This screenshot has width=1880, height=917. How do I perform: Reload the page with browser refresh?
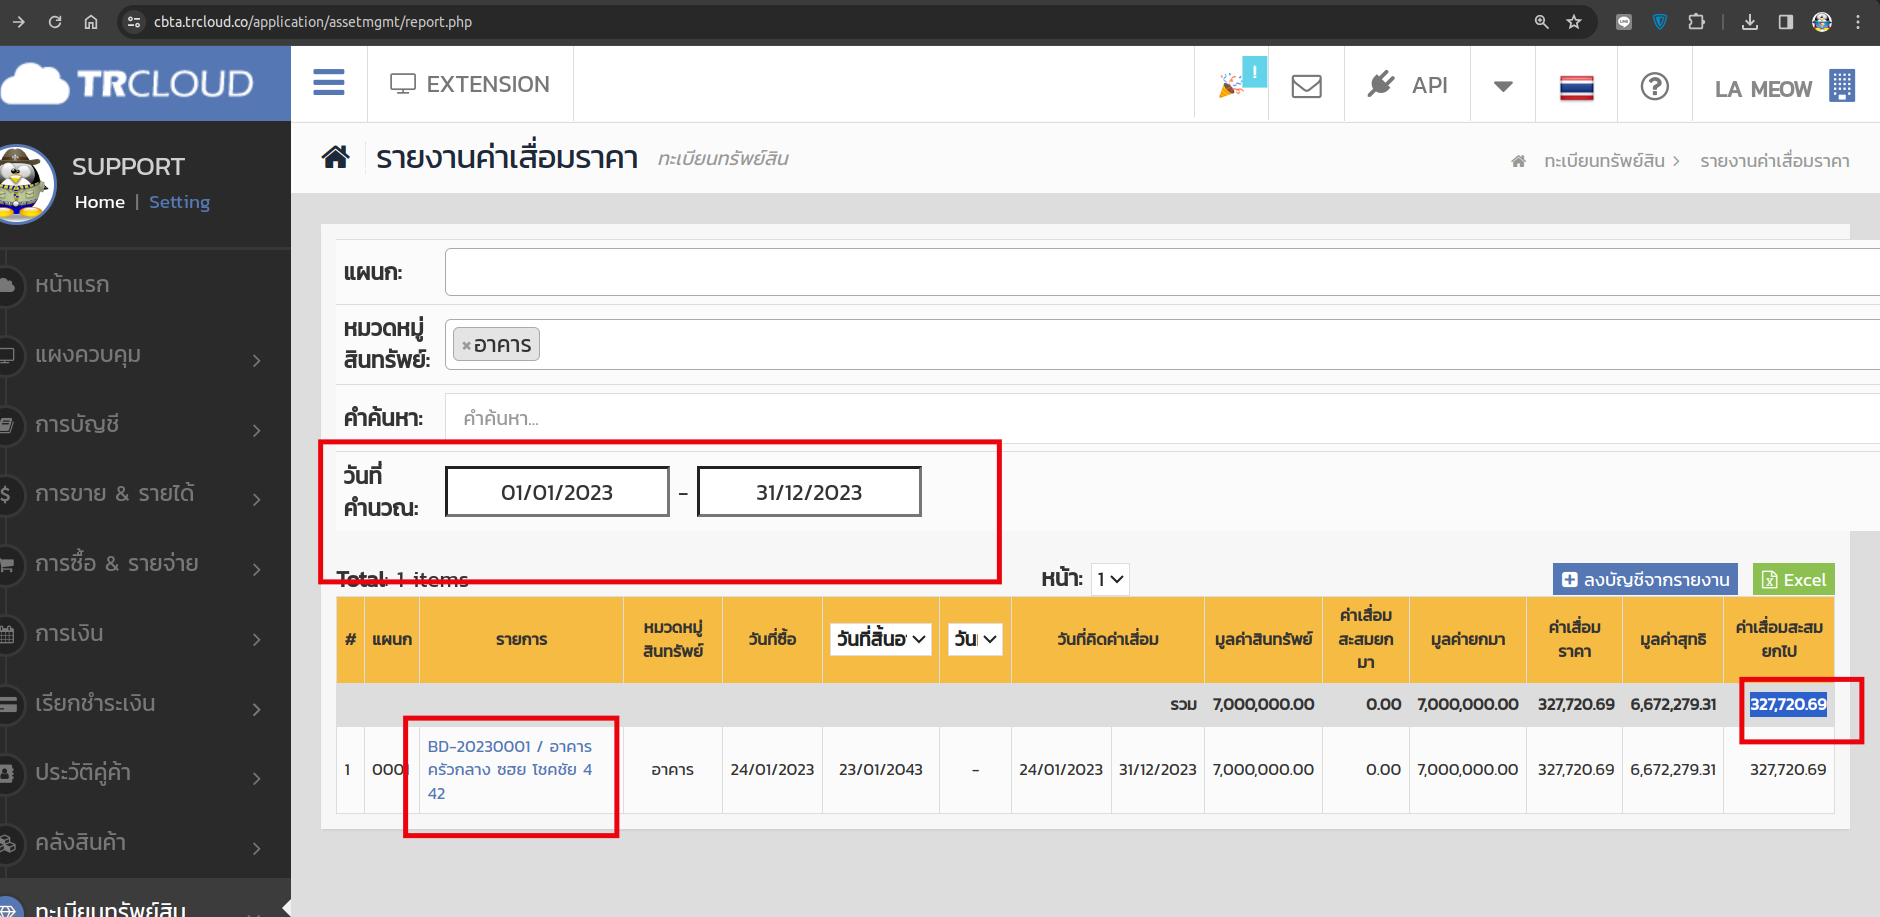(x=55, y=22)
